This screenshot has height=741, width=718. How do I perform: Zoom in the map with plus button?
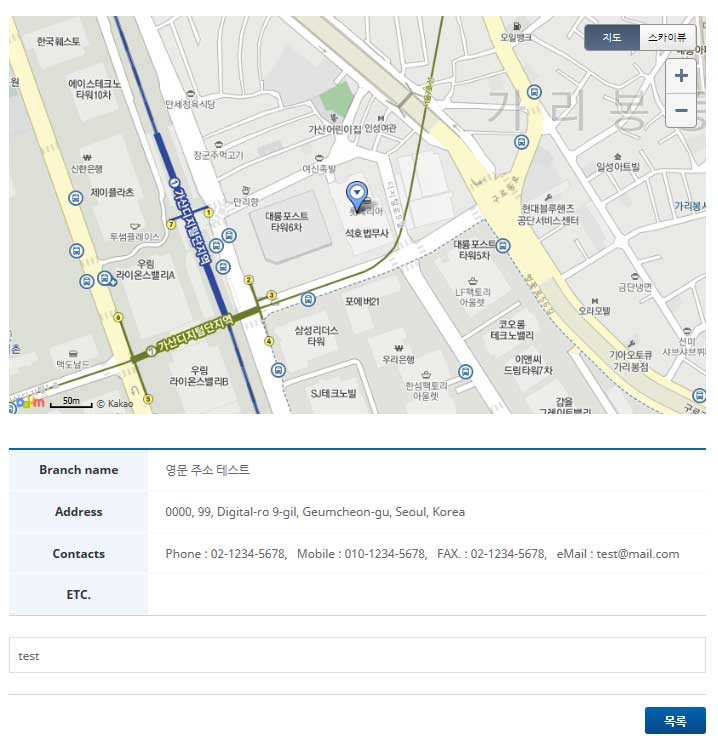click(x=681, y=76)
